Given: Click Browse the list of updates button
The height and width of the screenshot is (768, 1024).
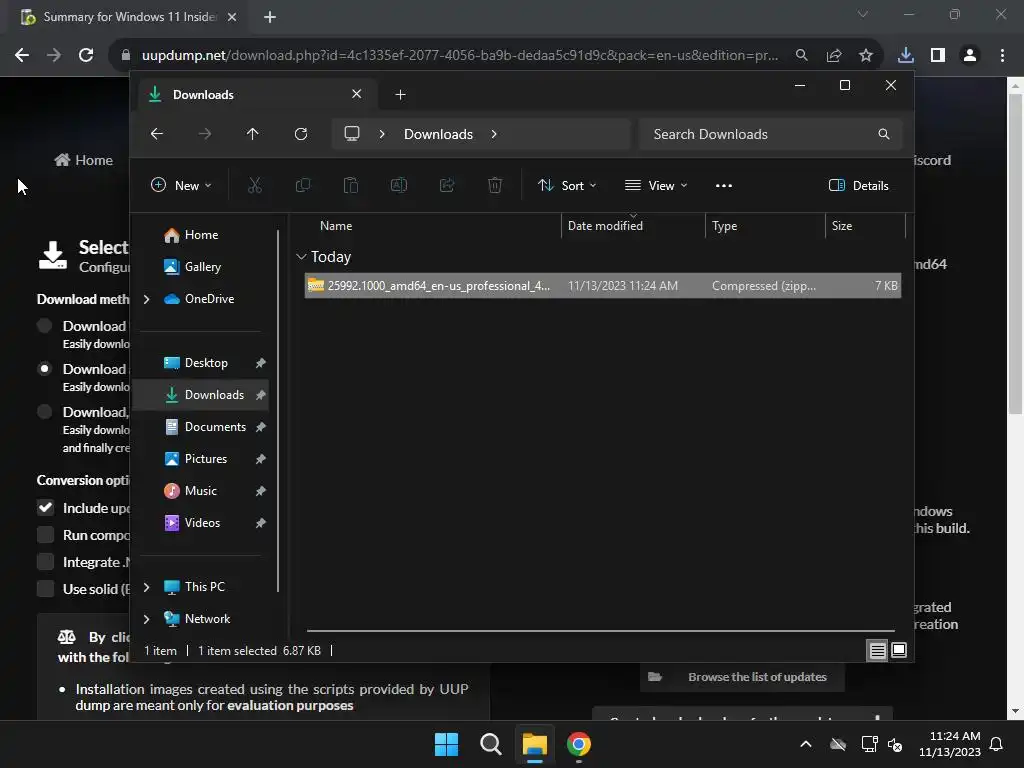Looking at the screenshot, I should coord(743,677).
